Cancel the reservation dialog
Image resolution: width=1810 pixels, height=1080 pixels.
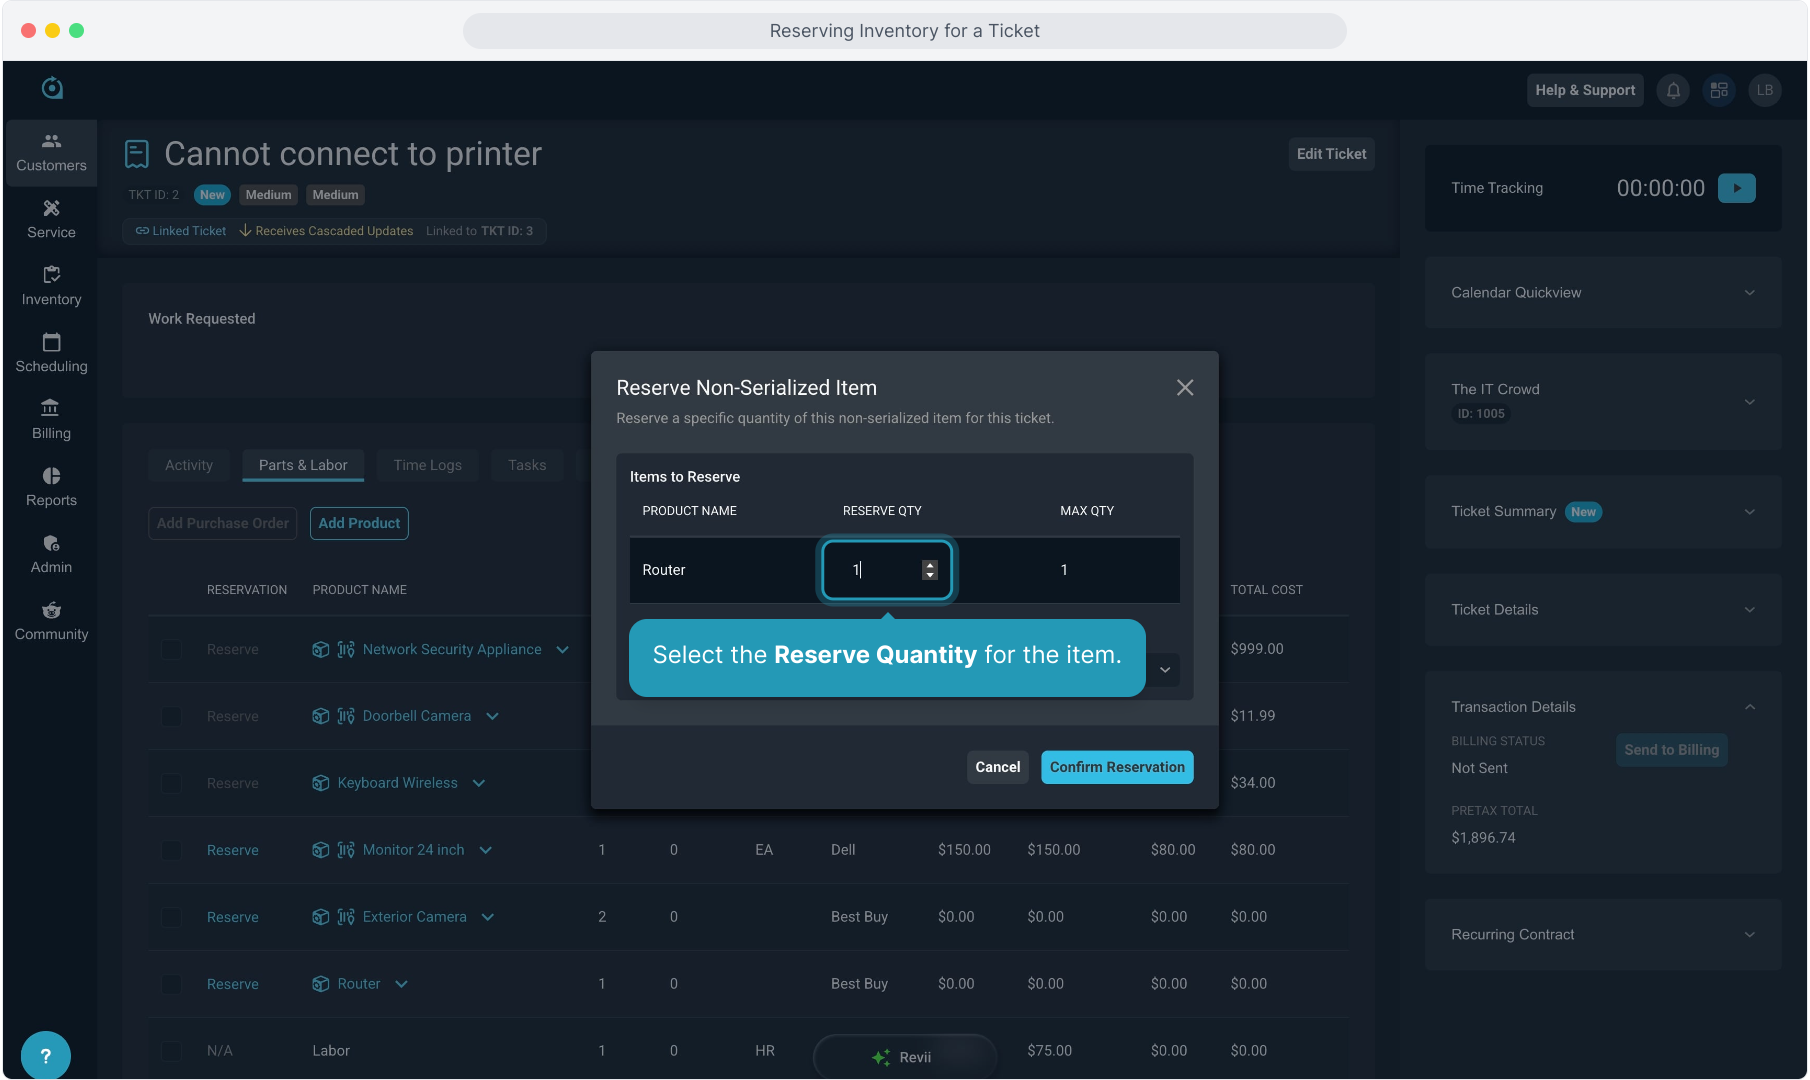click(997, 767)
